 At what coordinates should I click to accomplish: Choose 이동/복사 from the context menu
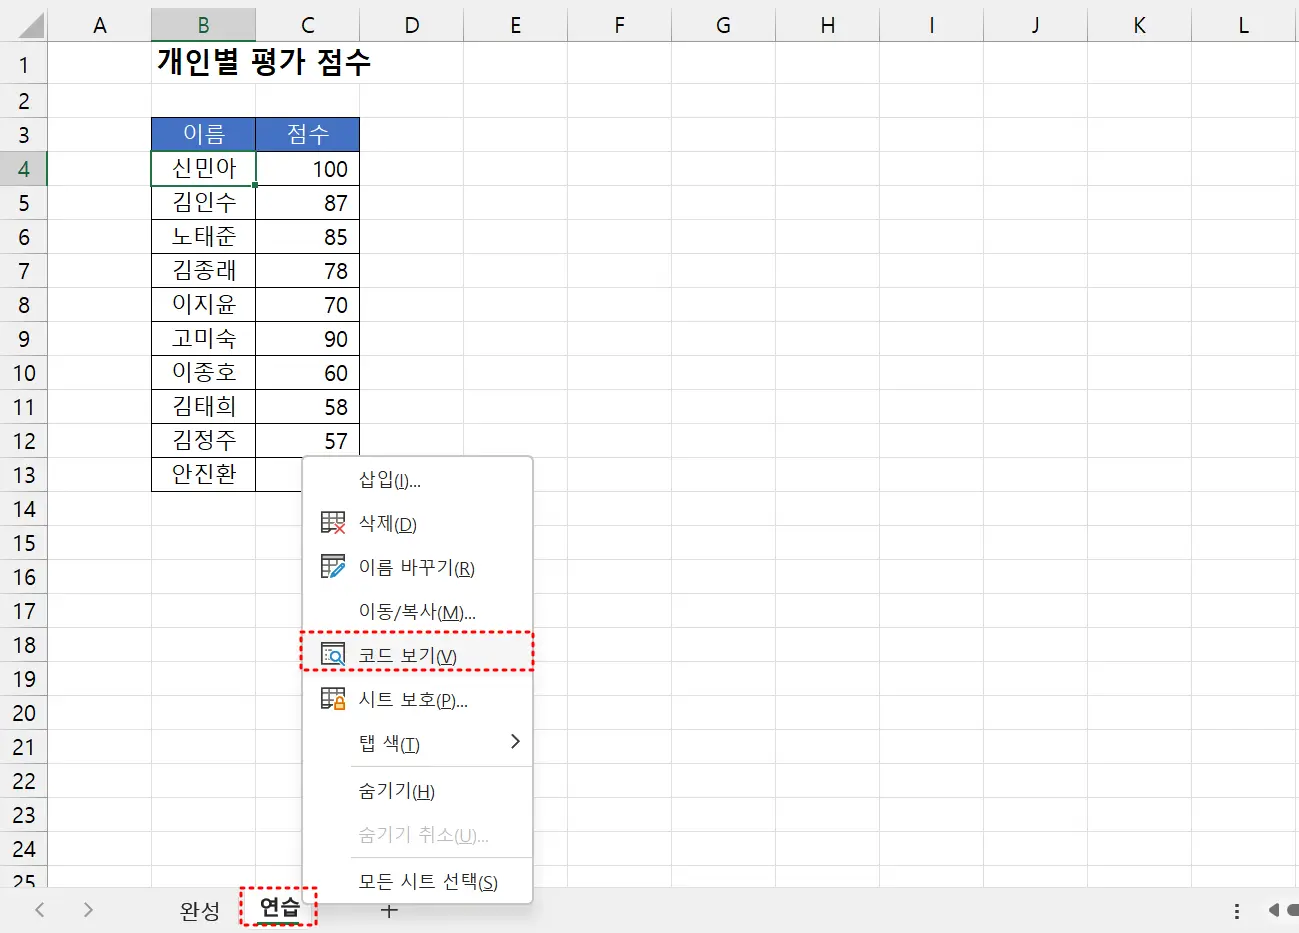pyautogui.click(x=418, y=612)
